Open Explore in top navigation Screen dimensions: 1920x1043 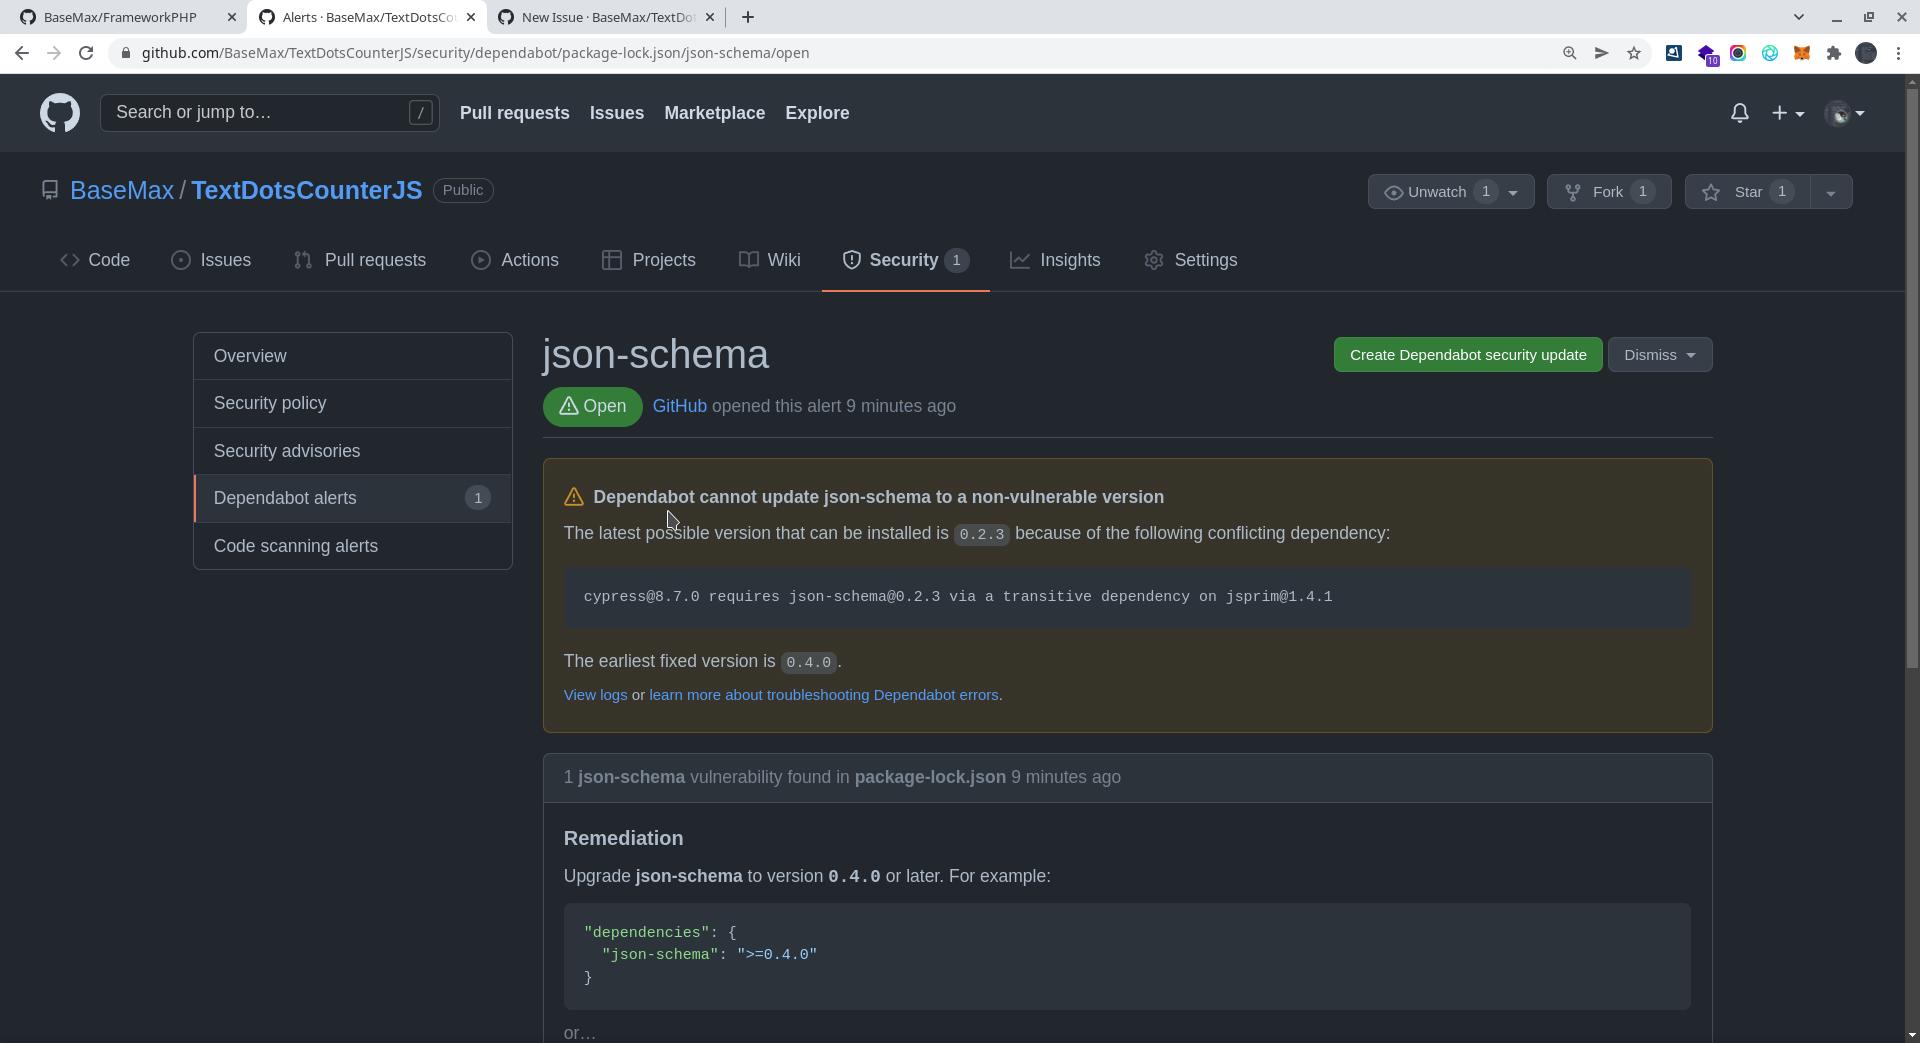pyautogui.click(x=817, y=113)
